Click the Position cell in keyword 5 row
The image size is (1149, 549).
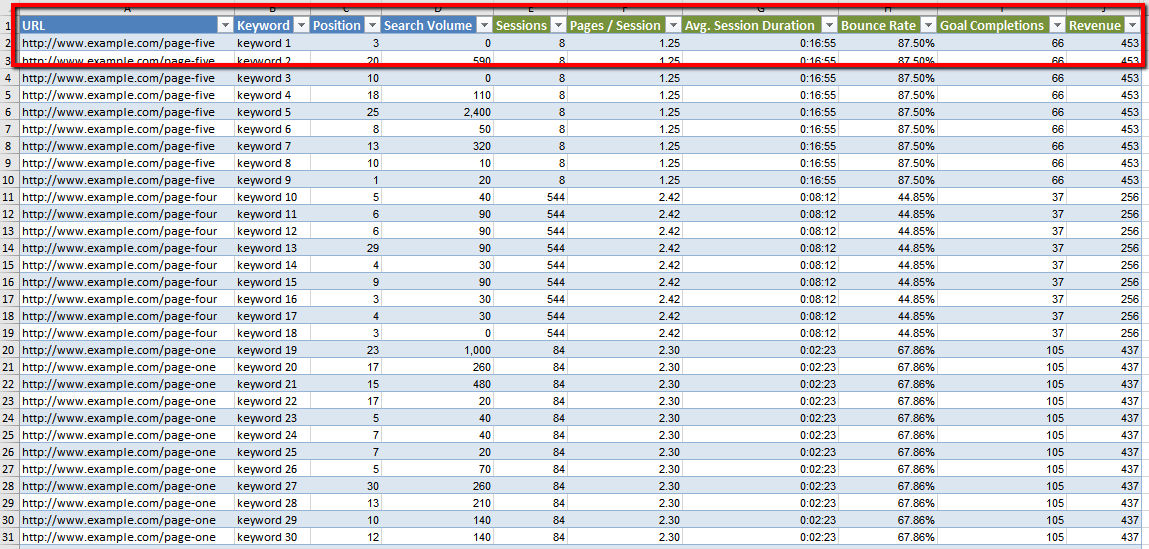click(346, 111)
